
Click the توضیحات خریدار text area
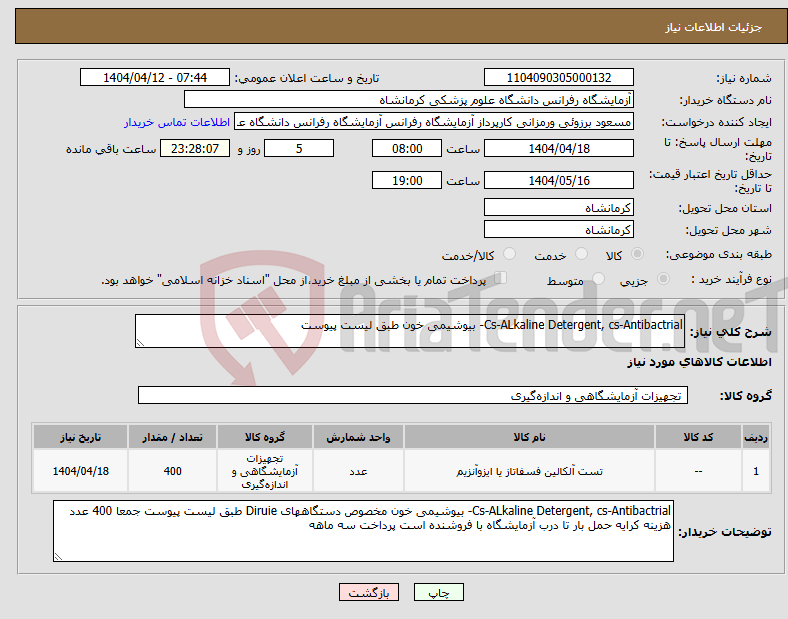[363, 531]
